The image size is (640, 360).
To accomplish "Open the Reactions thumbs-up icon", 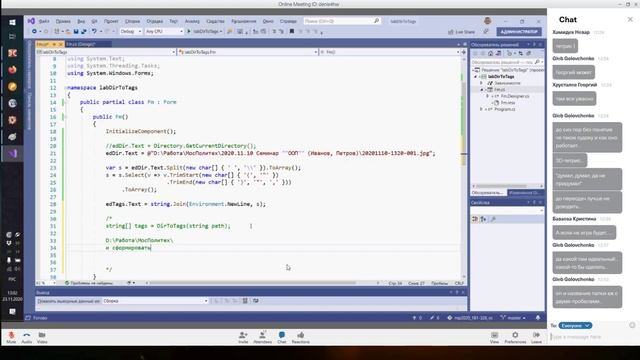I will coord(300,335).
